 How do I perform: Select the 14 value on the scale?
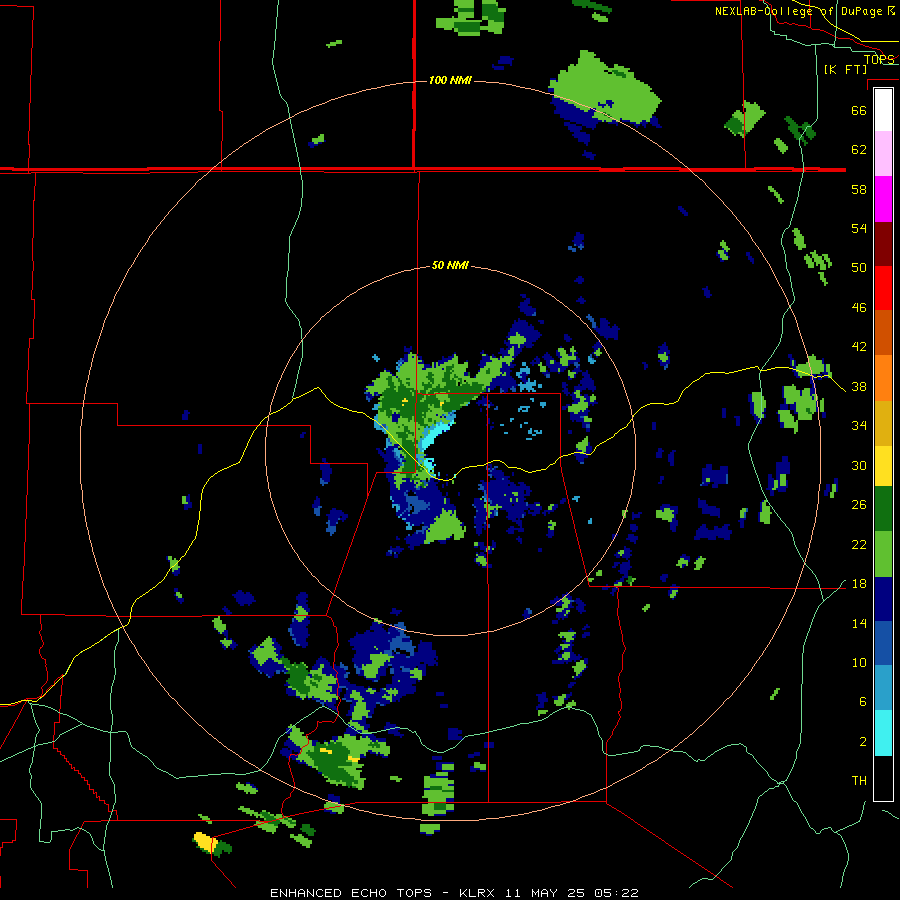tap(859, 623)
